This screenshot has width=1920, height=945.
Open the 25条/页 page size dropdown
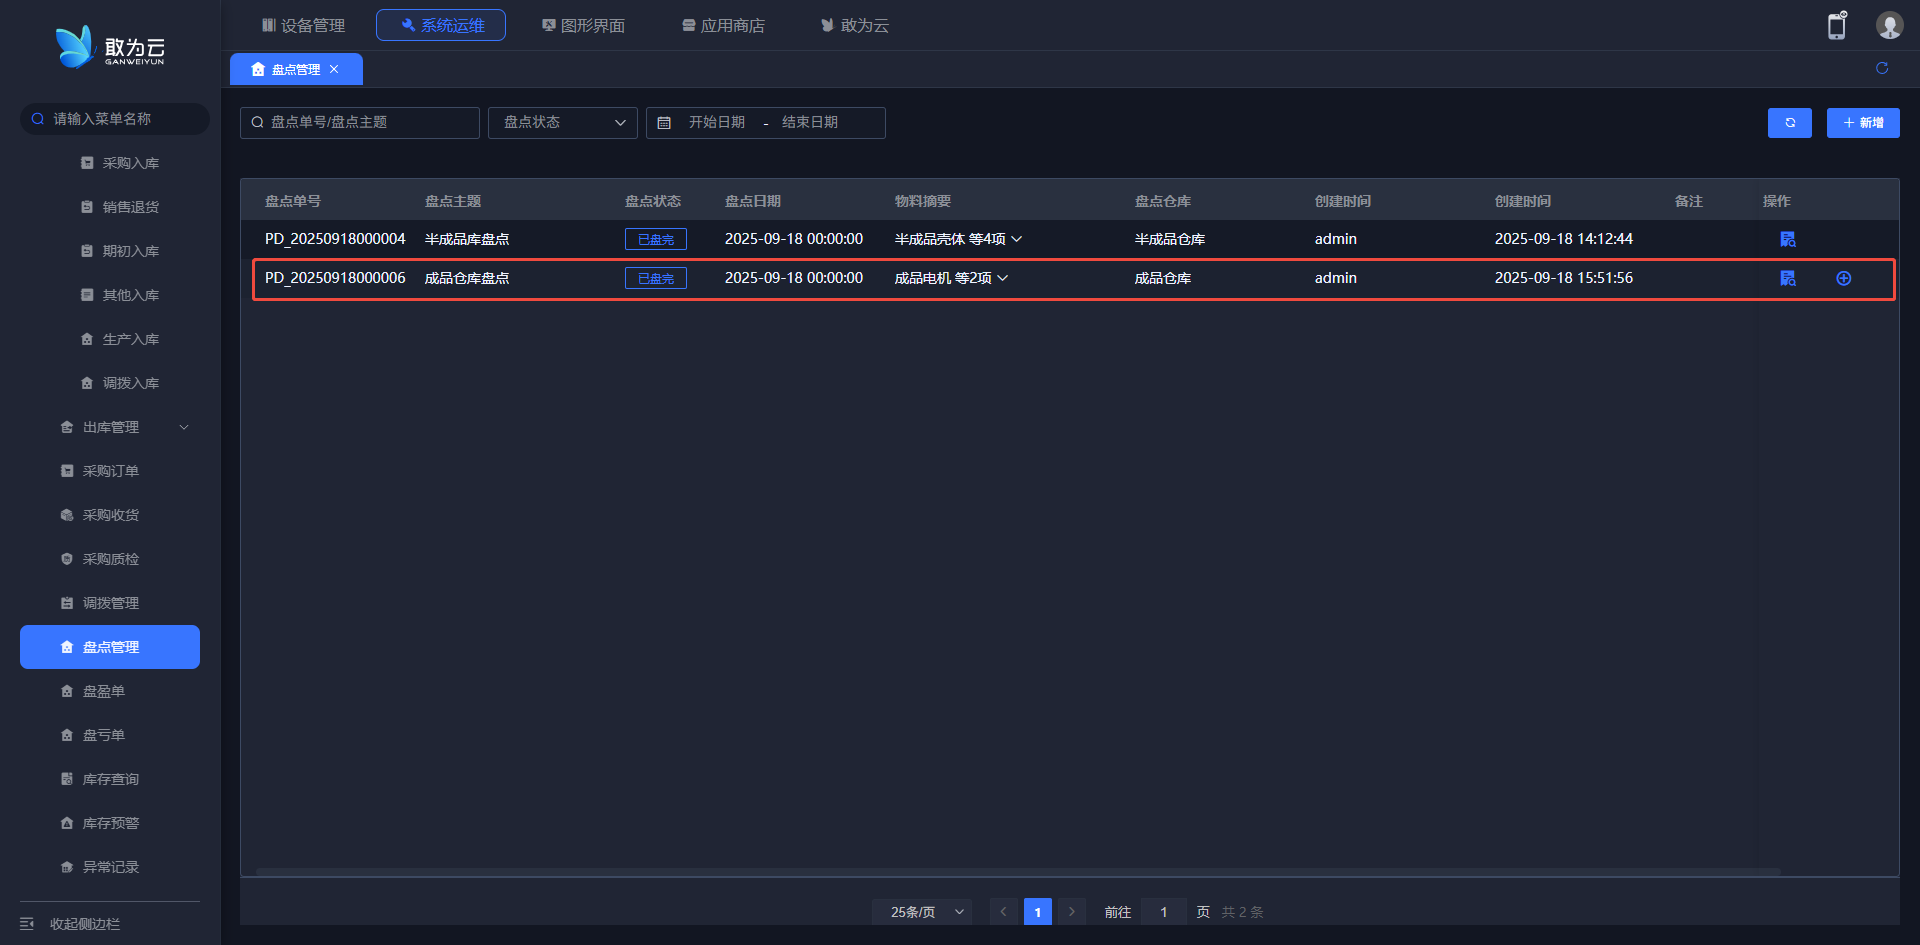(921, 912)
